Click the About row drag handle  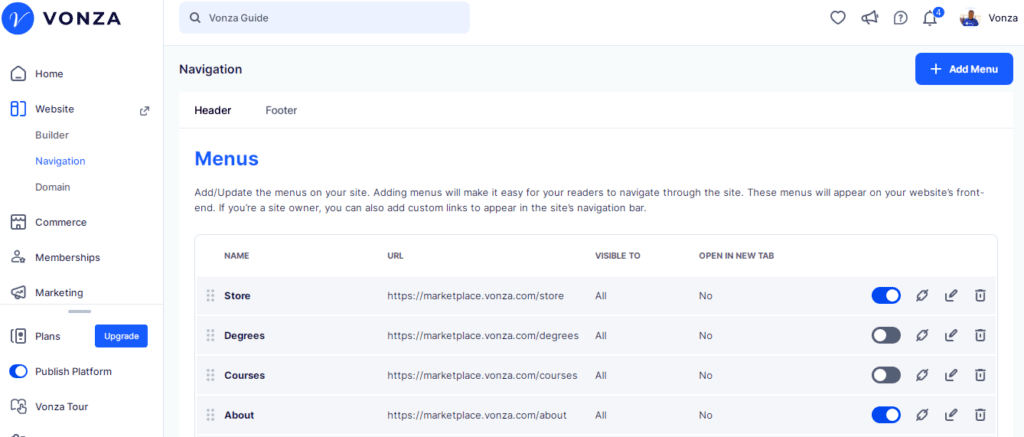210,415
